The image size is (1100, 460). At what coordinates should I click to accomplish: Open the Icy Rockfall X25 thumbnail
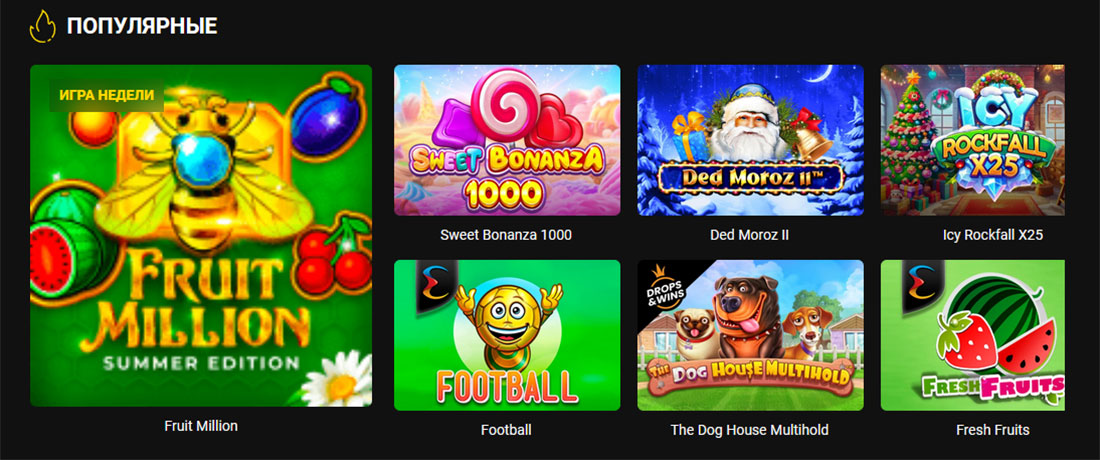click(x=973, y=140)
